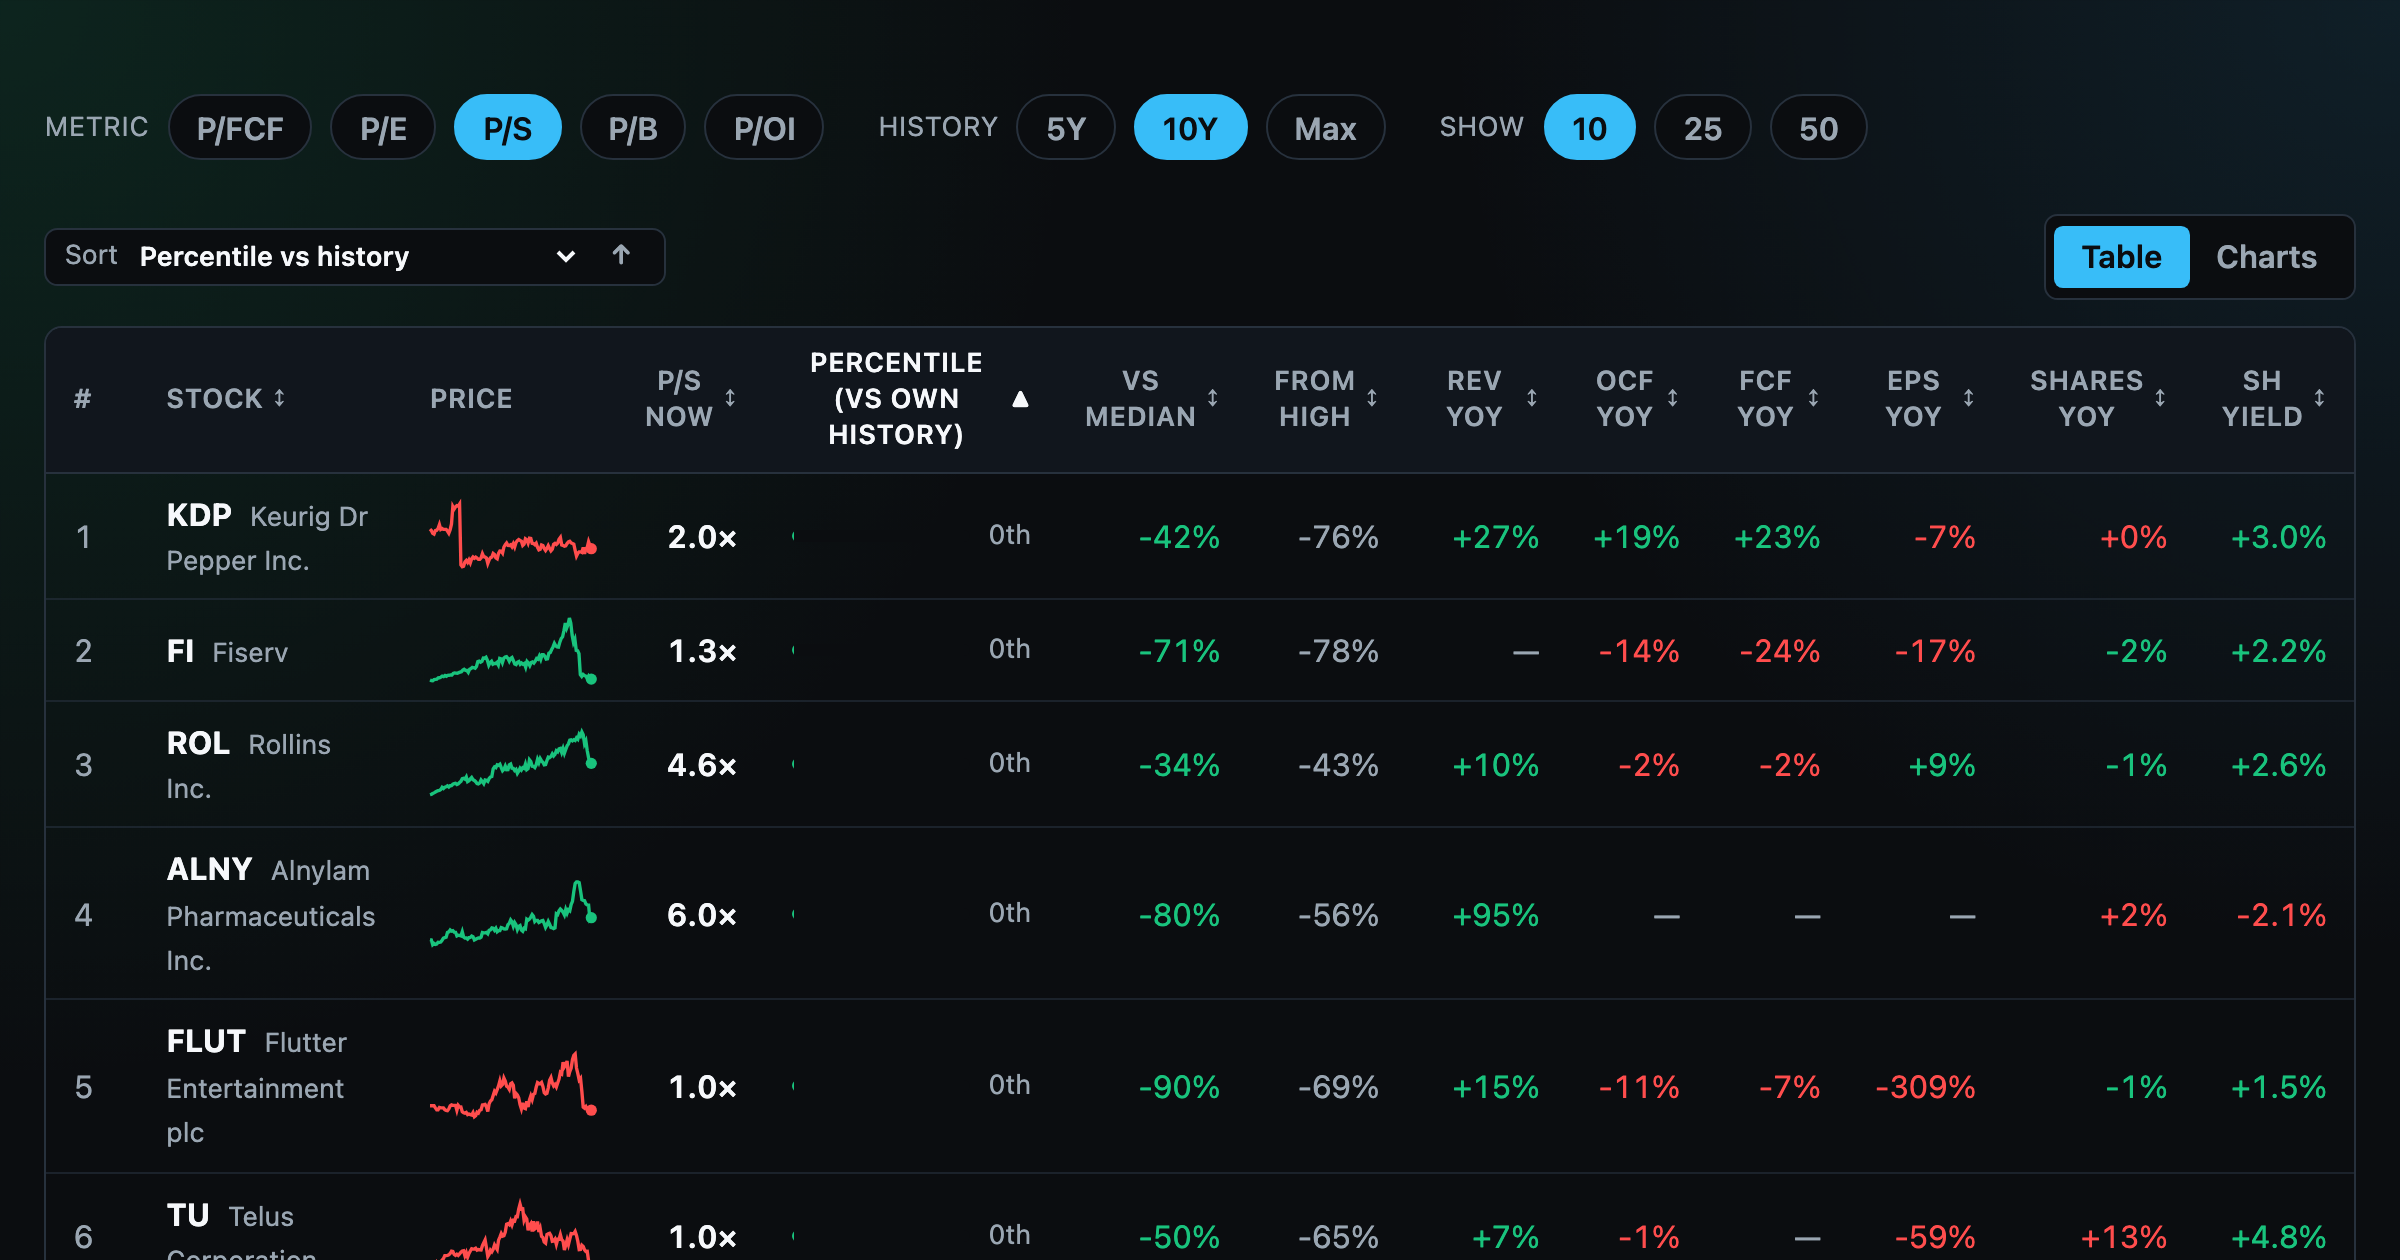
Task: Click FI percentile bar
Action: pos(880,650)
